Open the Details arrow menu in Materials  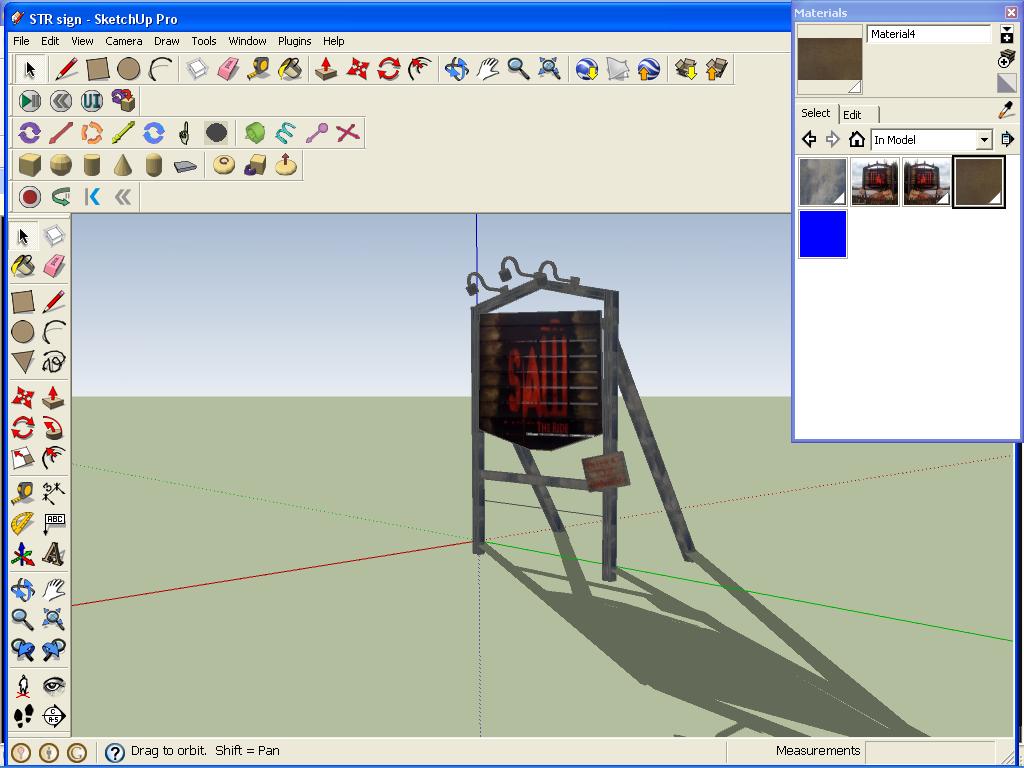[x=1007, y=139]
